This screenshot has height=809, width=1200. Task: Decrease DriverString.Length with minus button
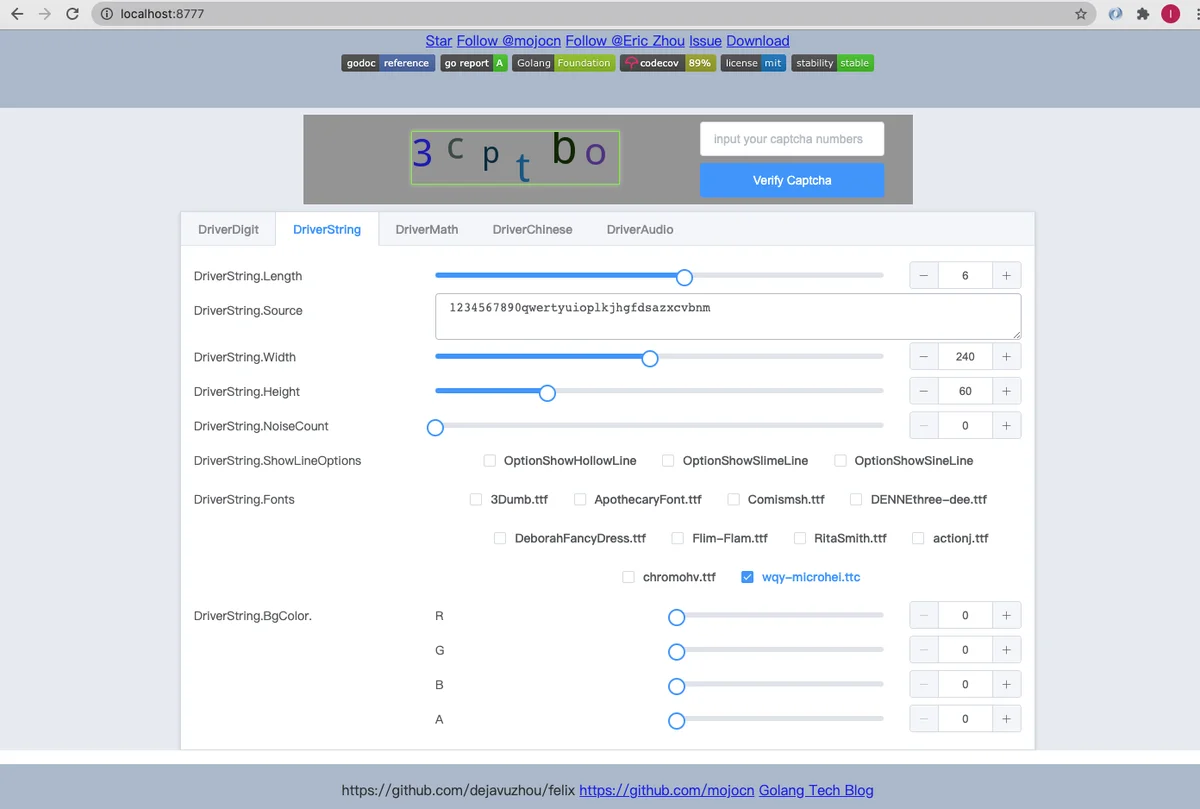coord(924,276)
